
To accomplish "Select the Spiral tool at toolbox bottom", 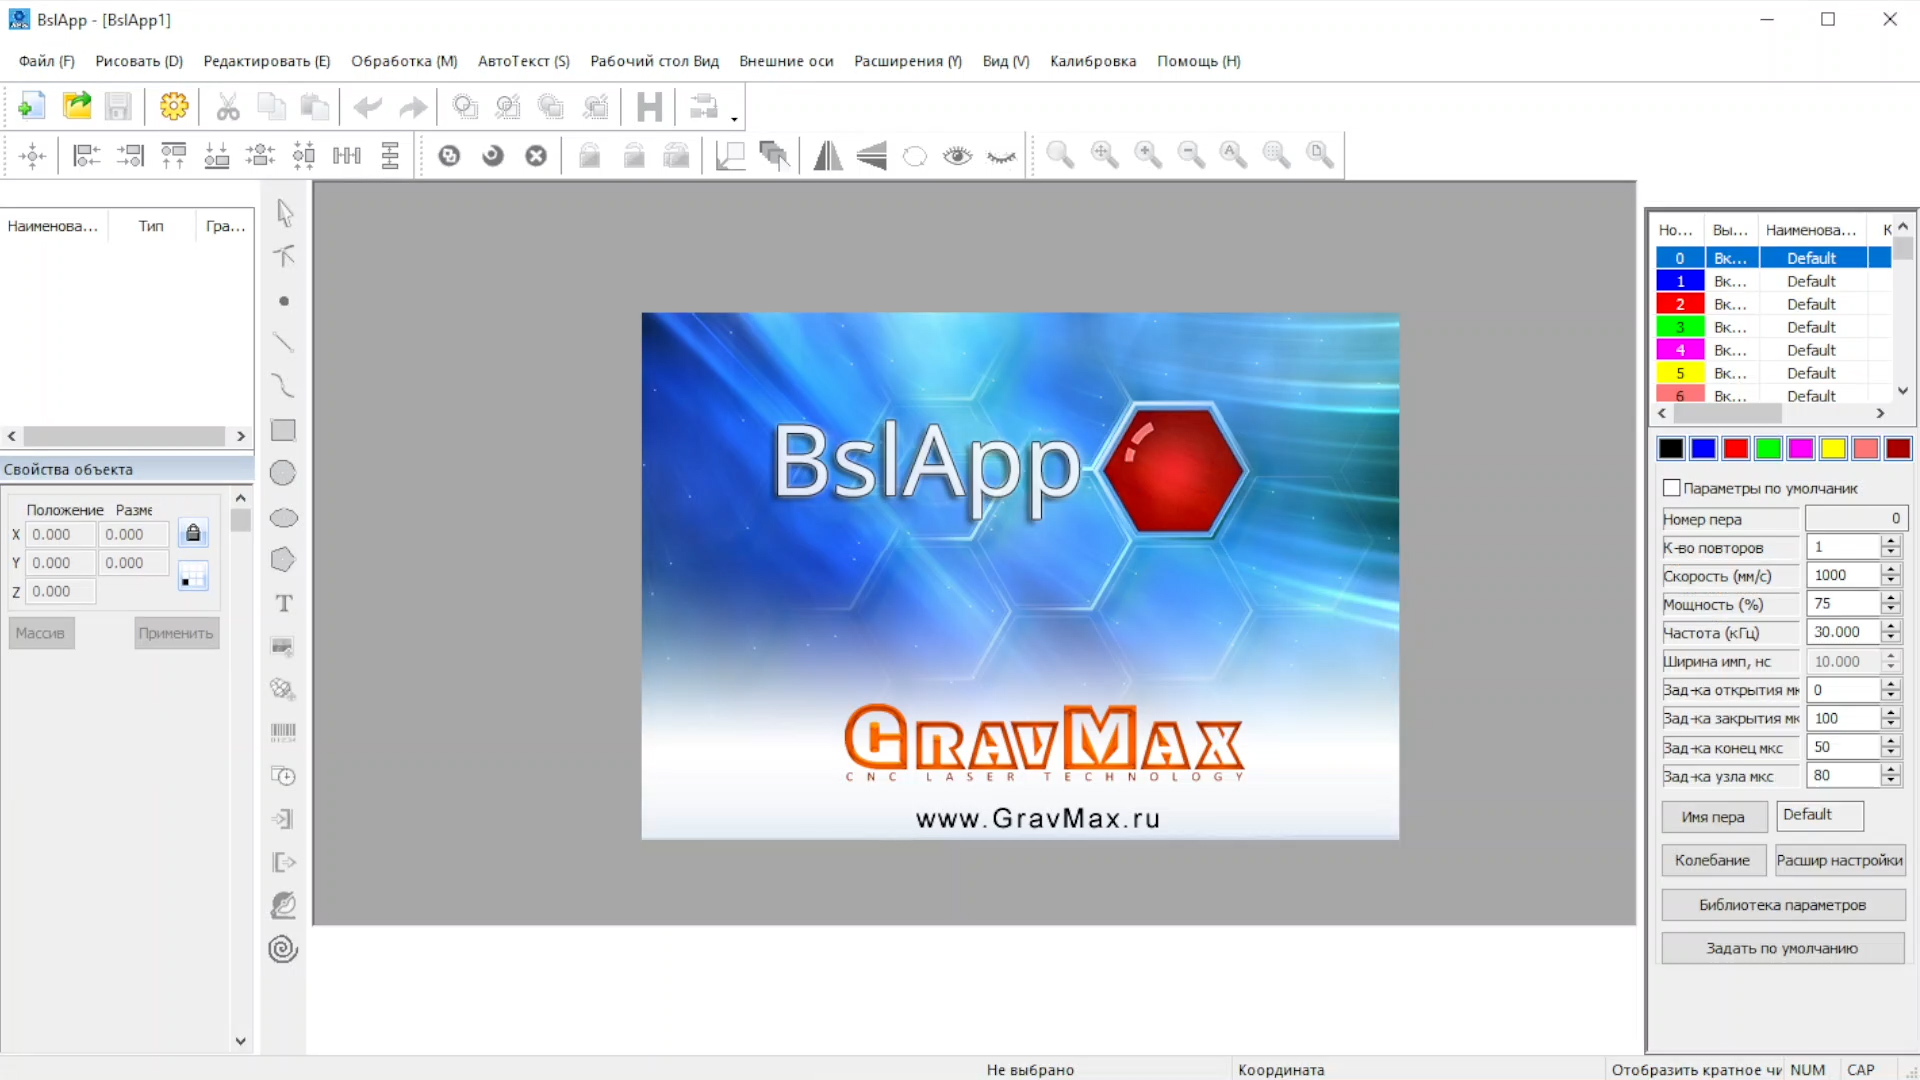I will 284,949.
